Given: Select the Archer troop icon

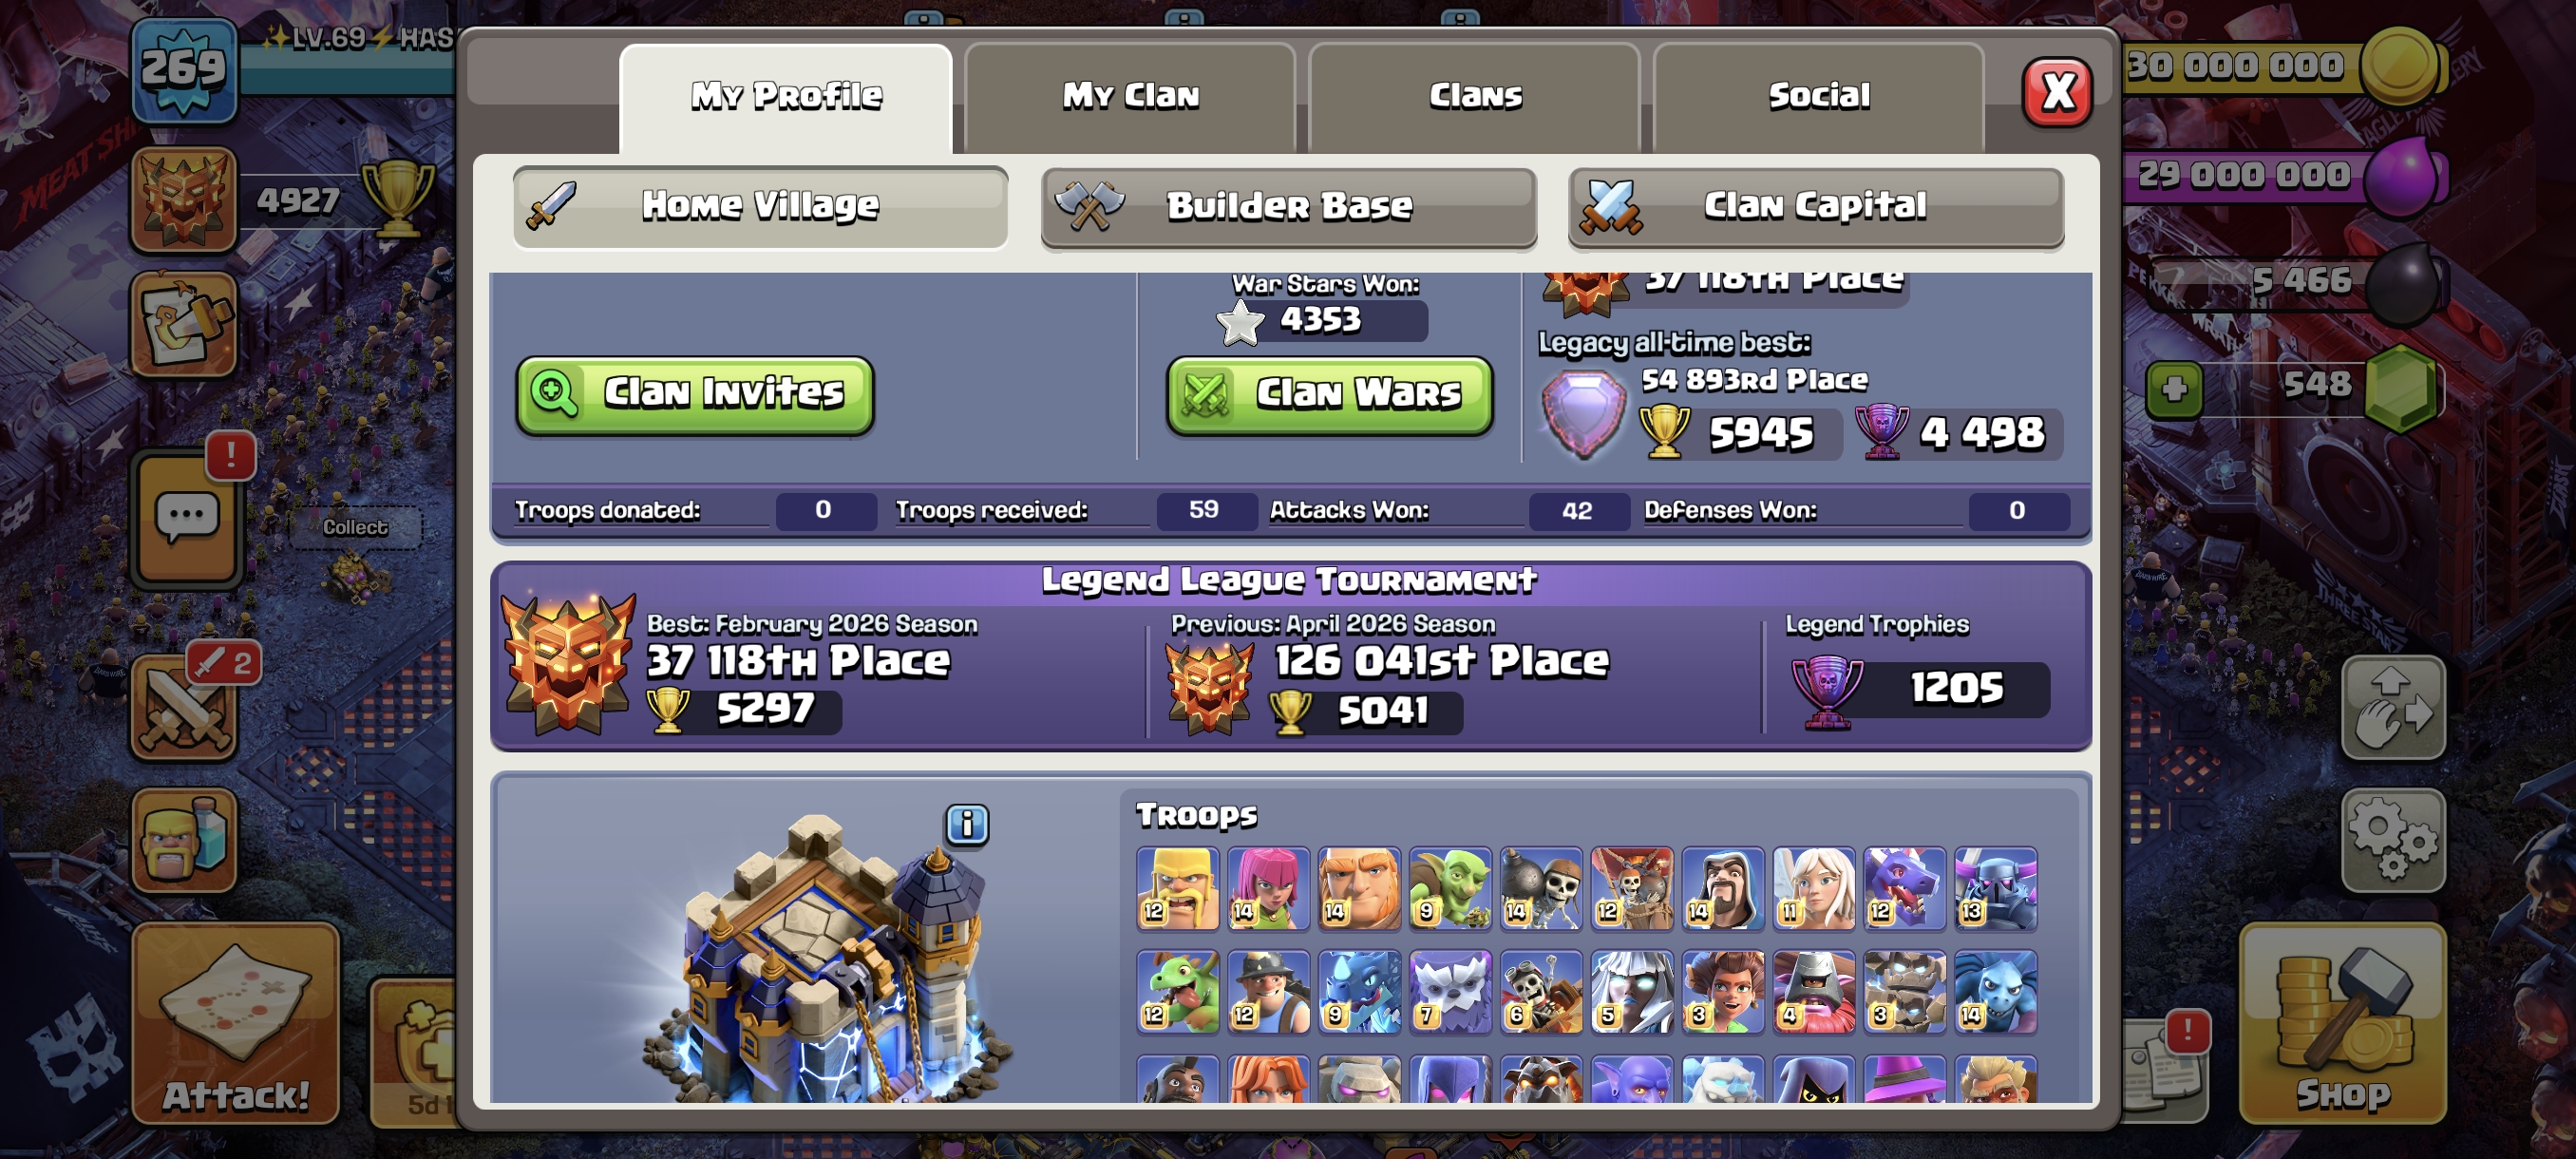Looking at the screenshot, I should (x=1268, y=888).
